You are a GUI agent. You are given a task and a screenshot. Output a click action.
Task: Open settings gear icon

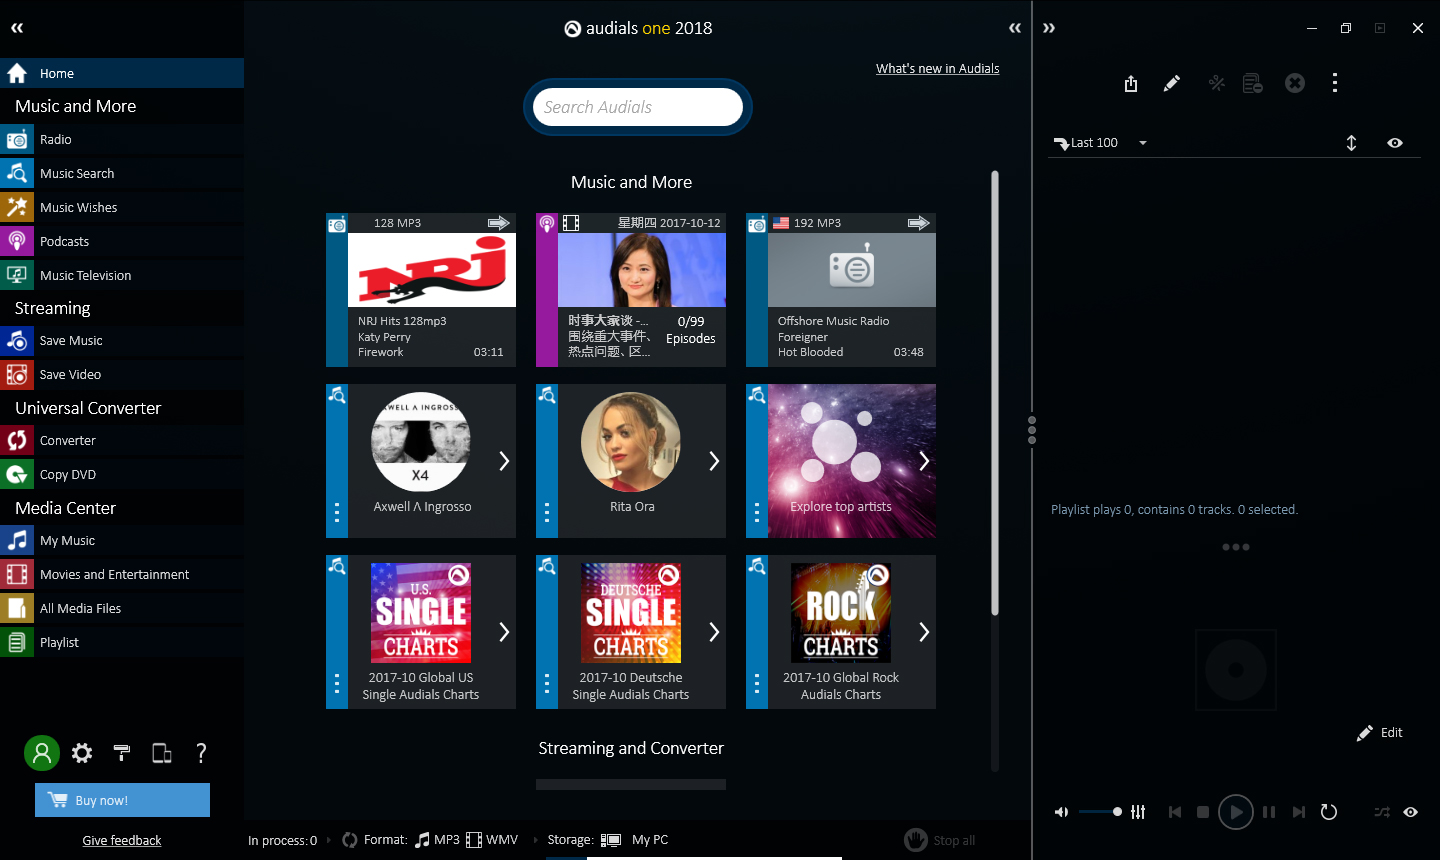82,753
